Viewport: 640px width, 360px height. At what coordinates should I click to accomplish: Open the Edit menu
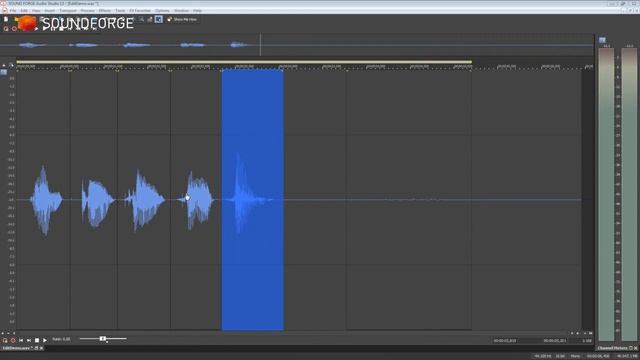click(24, 11)
